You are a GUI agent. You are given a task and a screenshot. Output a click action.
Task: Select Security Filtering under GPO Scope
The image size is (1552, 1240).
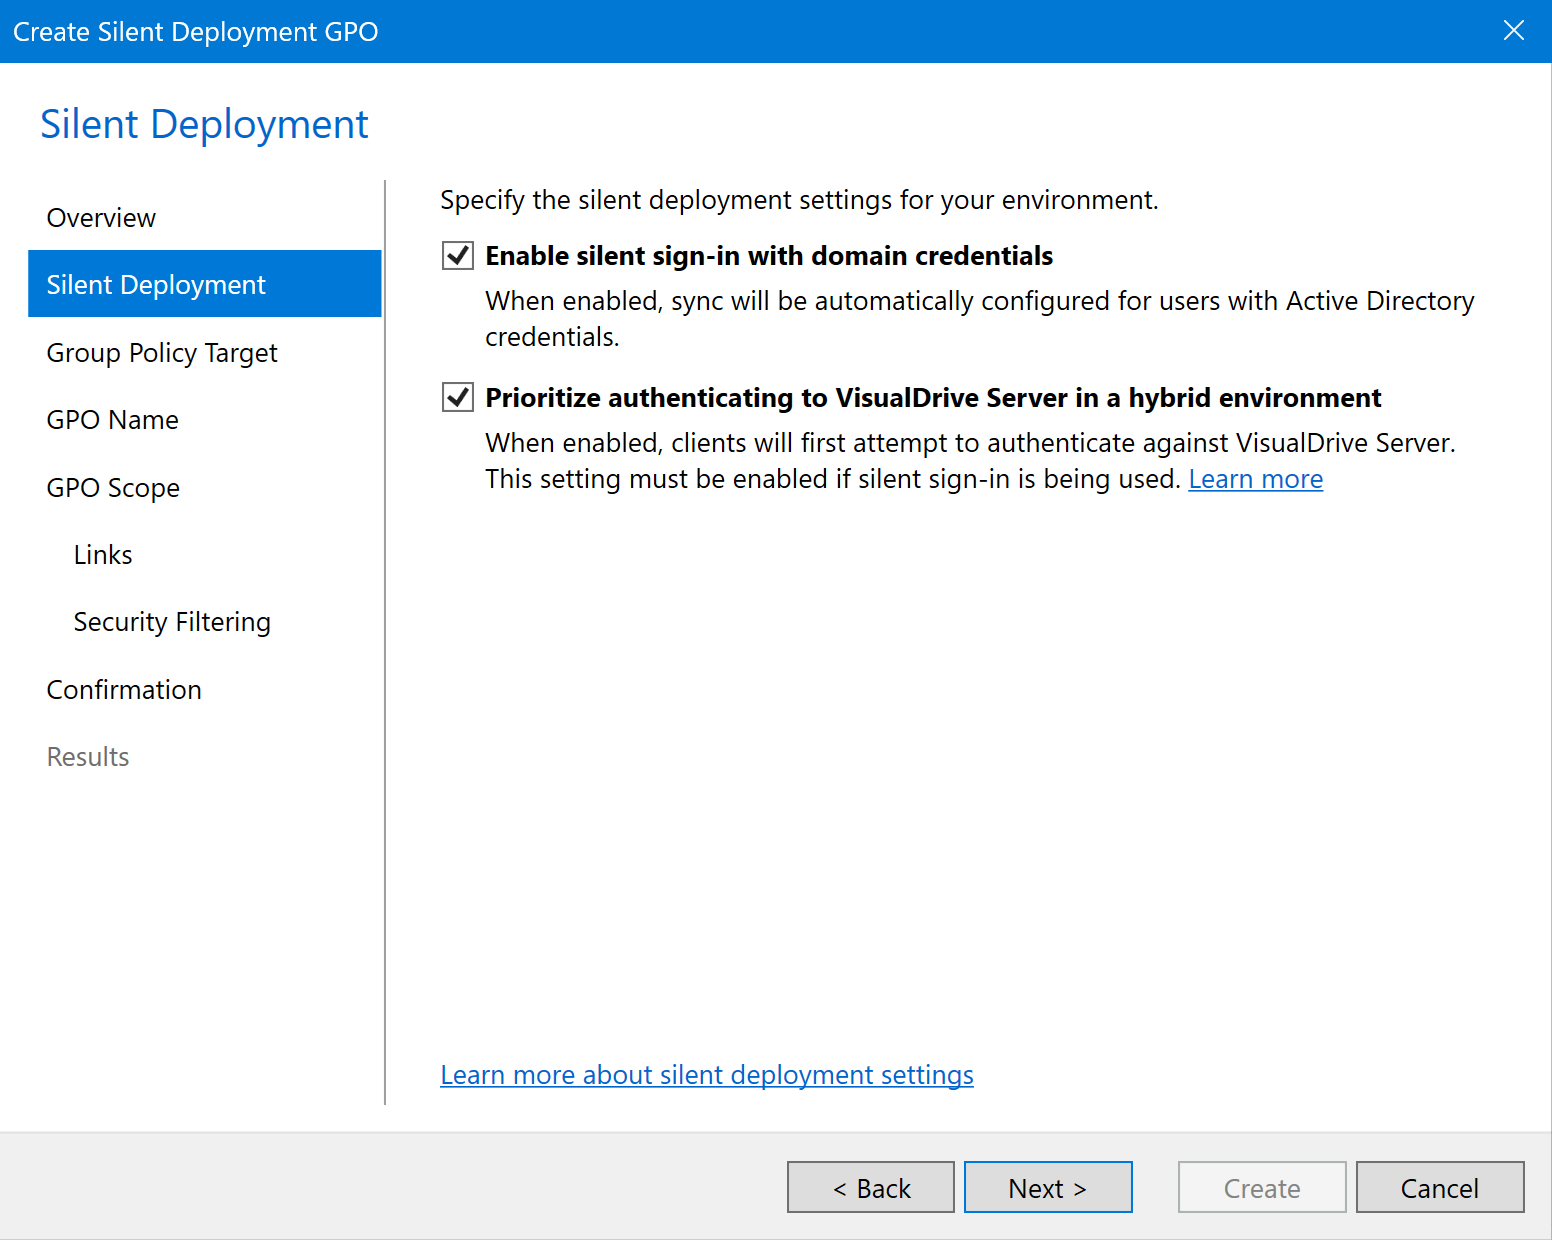[172, 622]
